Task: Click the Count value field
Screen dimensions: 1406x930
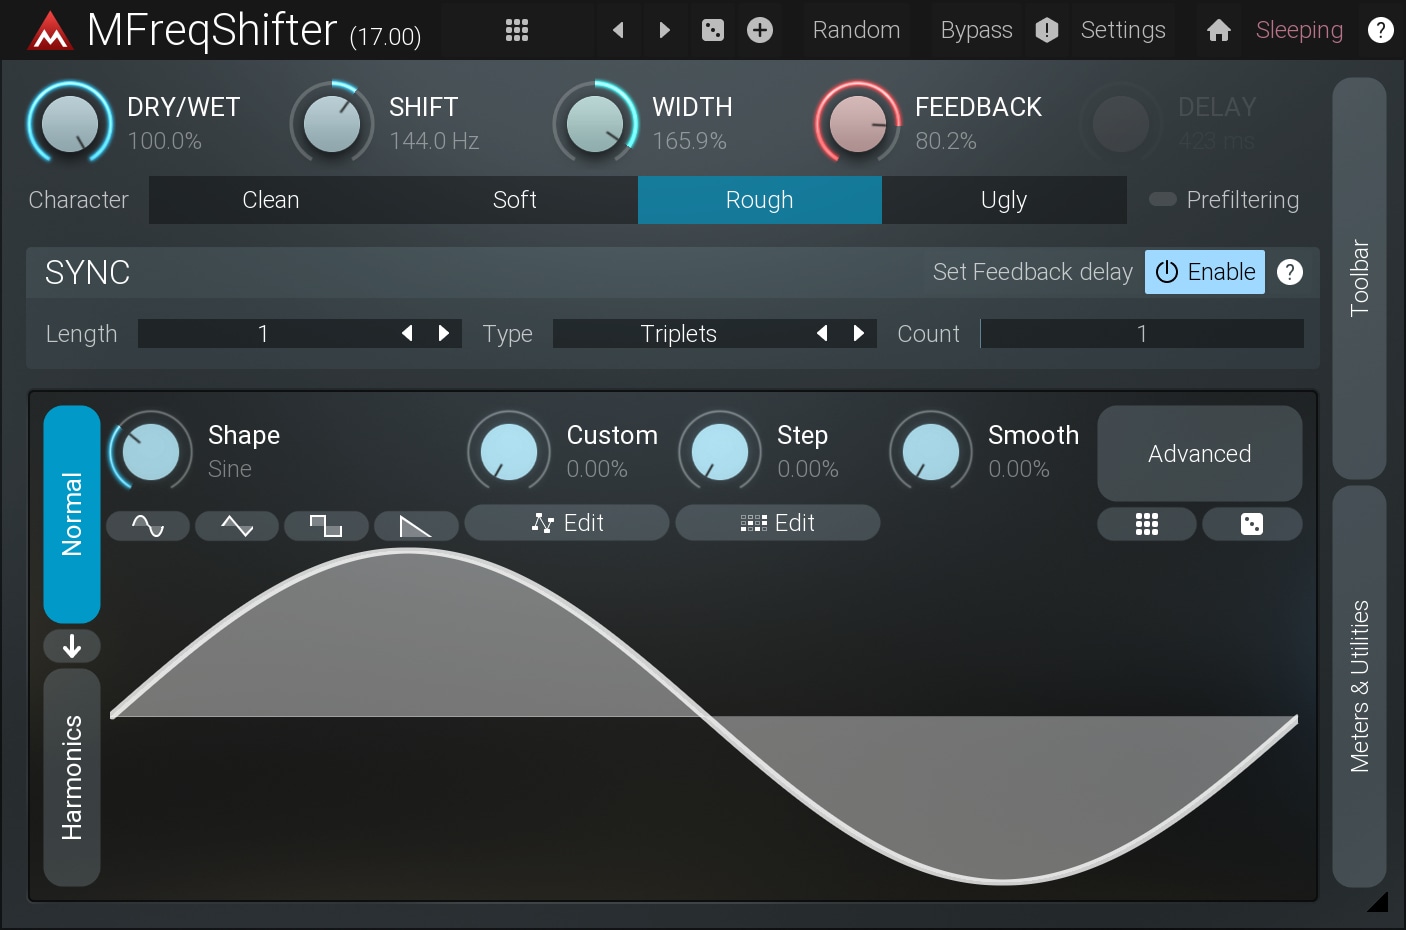Action: [x=1141, y=333]
